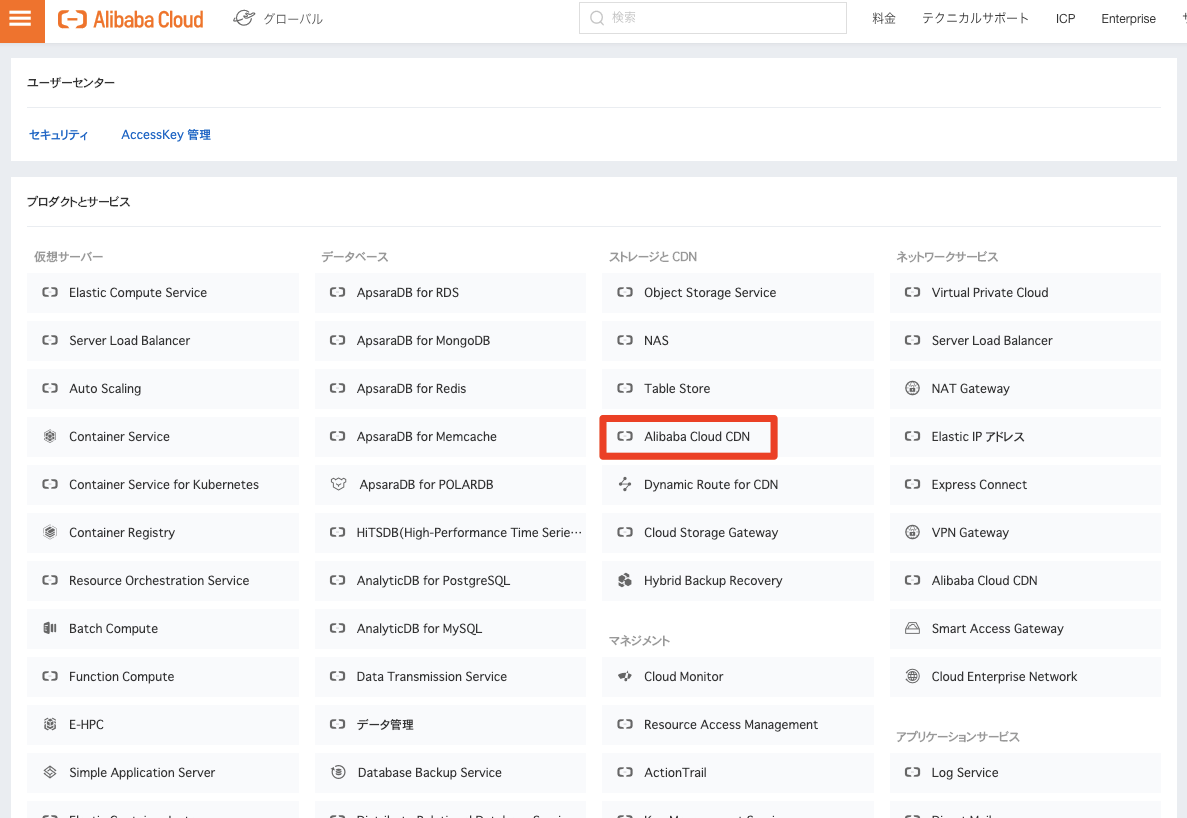Click the search magnifier icon
The width and height of the screenshot is (1187, 818).
click(x=597, y=17)
